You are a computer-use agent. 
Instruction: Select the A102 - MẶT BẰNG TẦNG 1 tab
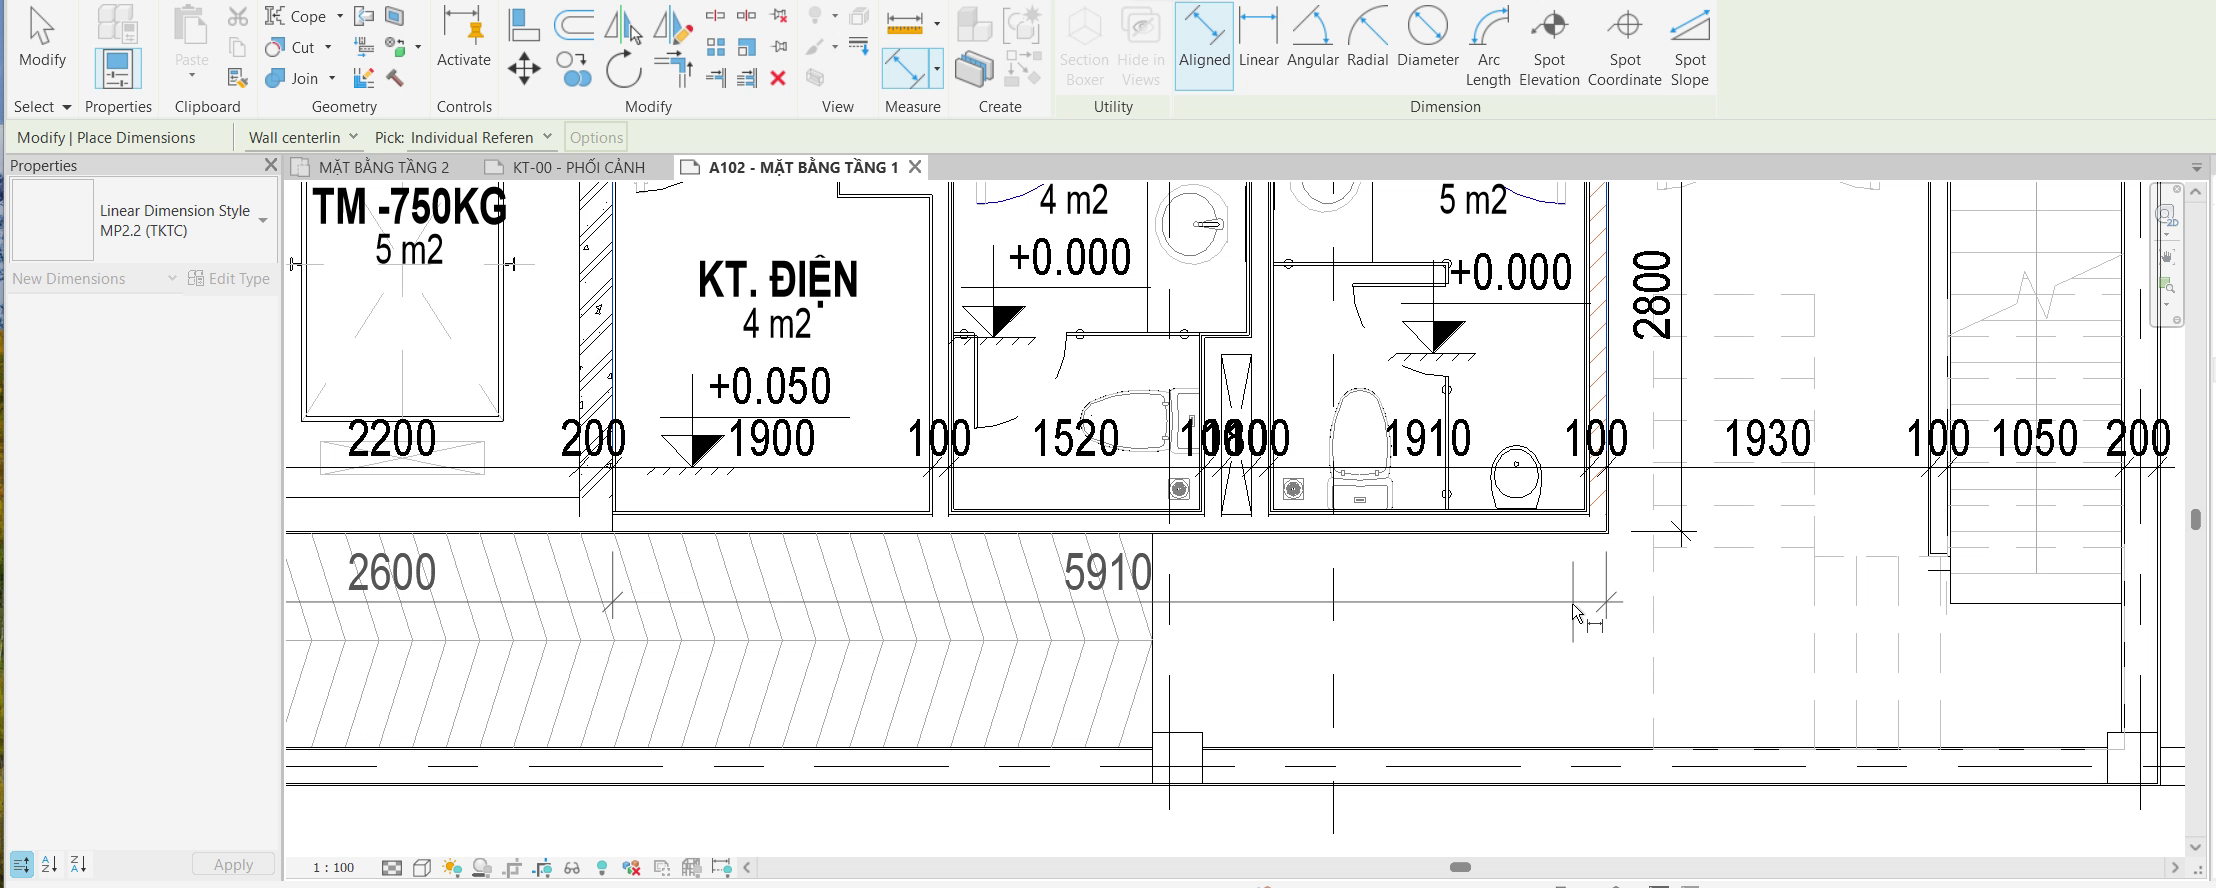(803, 167)
